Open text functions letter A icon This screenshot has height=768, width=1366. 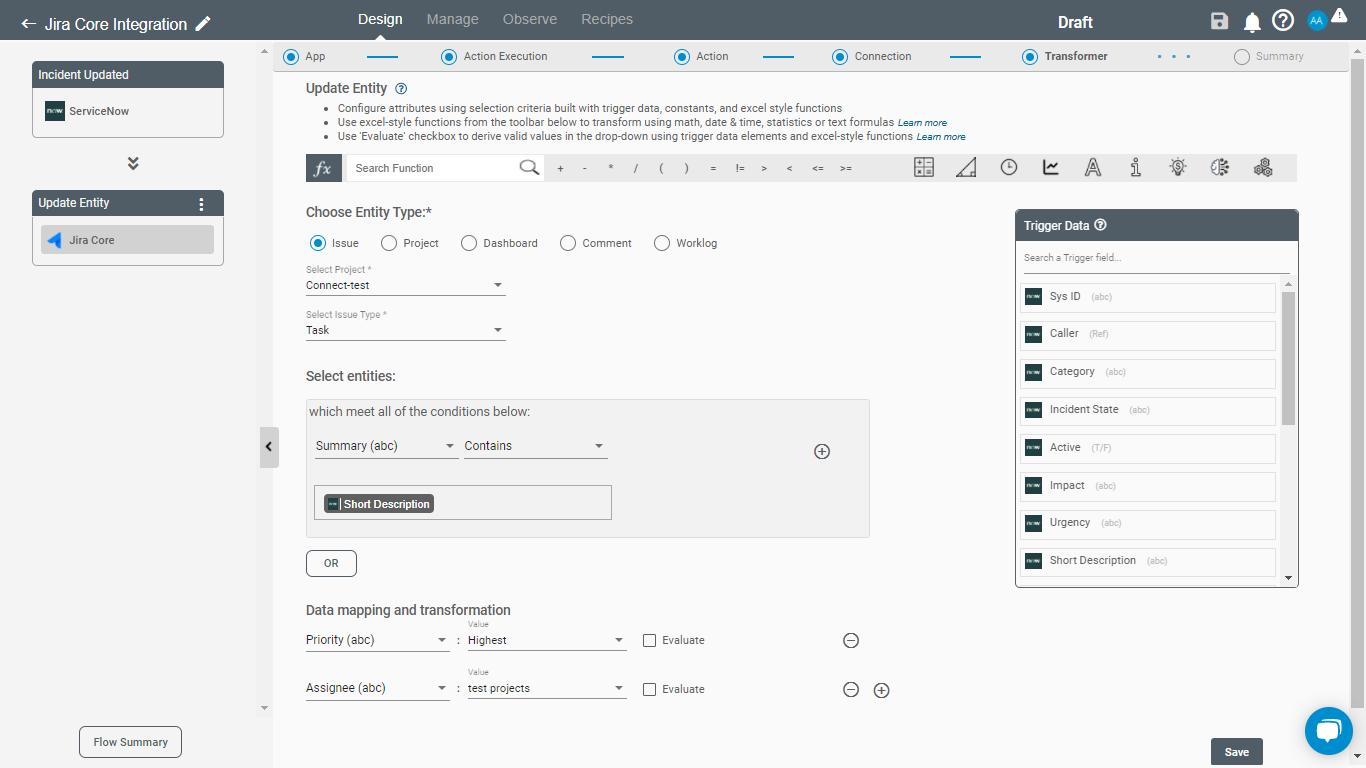pos(1093,168)
